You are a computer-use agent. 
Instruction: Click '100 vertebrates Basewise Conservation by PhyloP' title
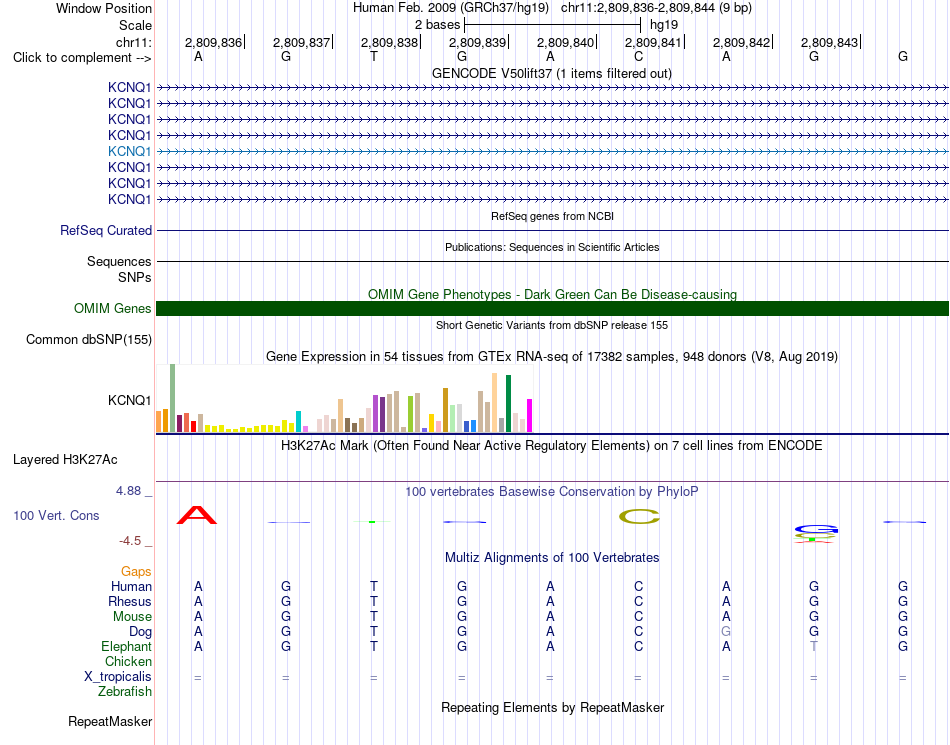click(552, 492)
